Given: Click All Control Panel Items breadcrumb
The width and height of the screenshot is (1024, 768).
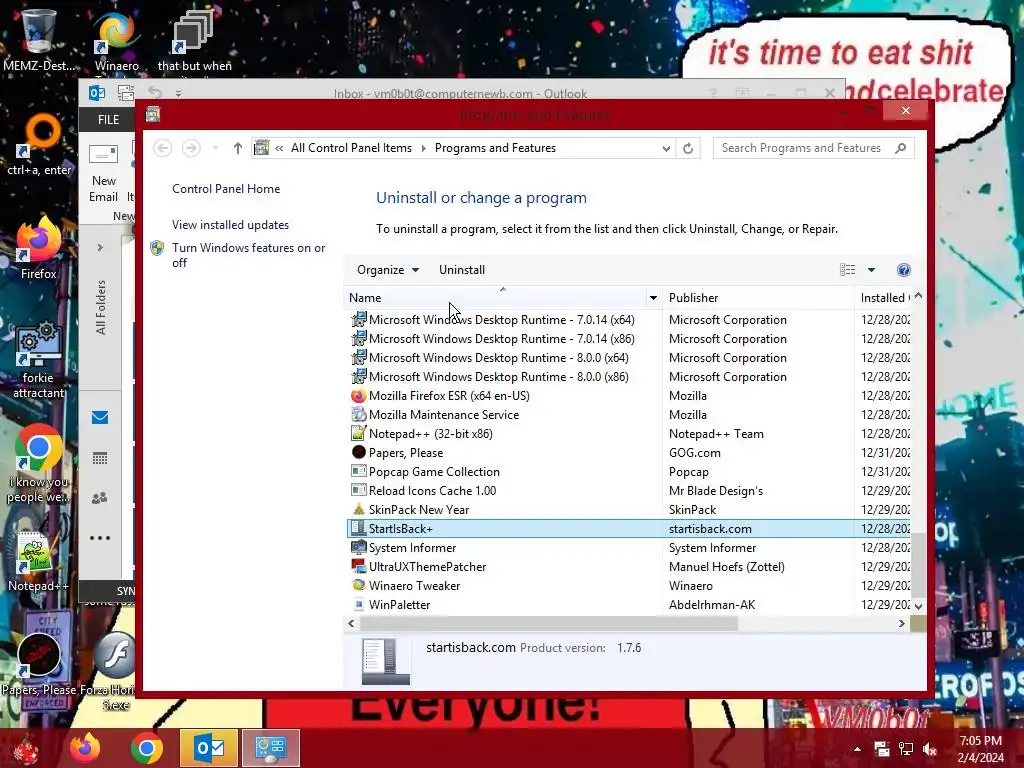Looking at the screenshot, I should tap(351, 148).
